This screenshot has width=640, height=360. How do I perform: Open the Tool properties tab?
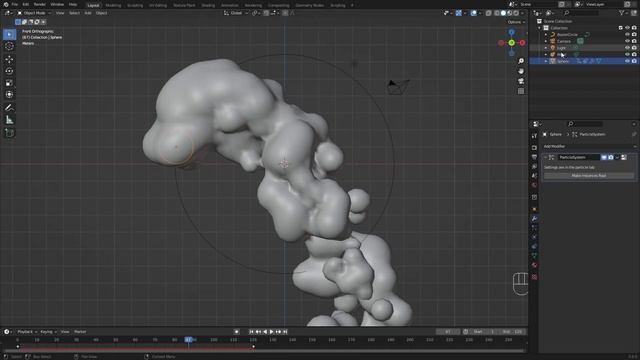coord(534,136)
